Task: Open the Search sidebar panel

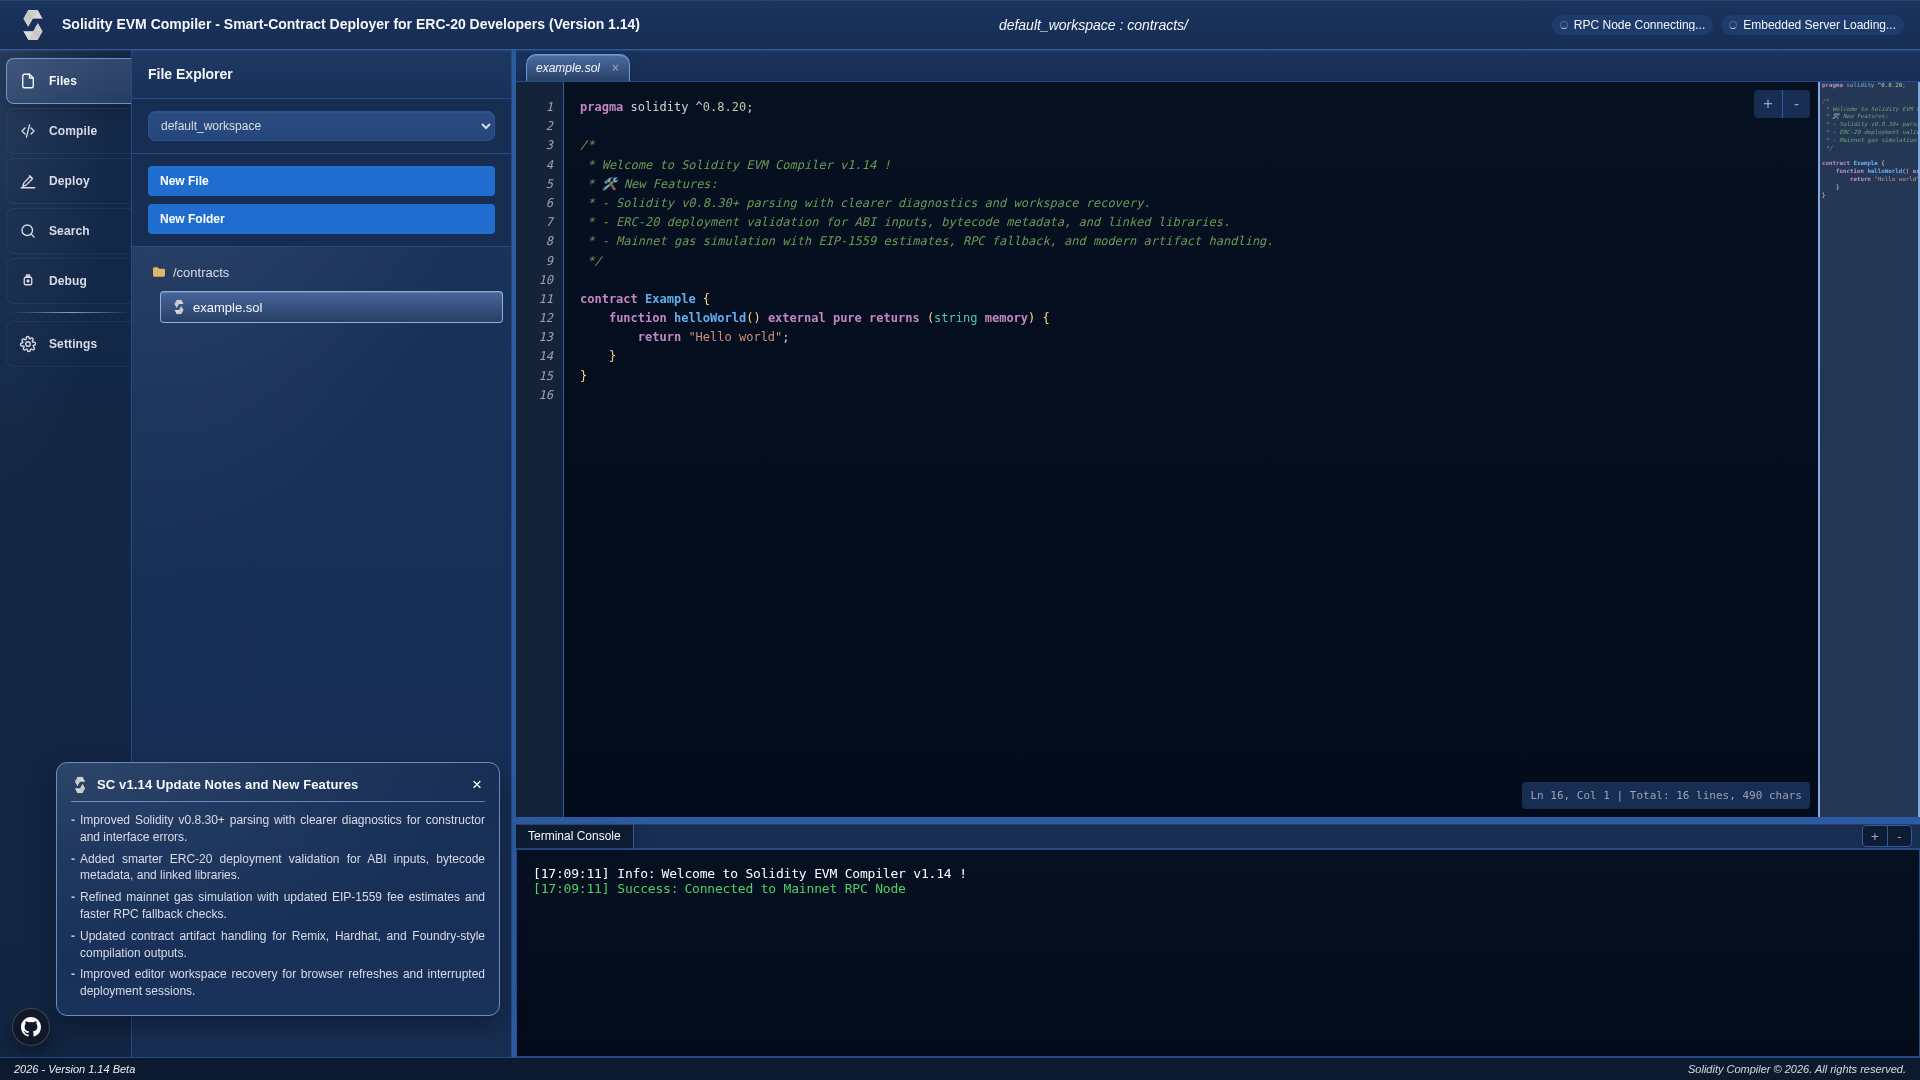Action: 68,231
